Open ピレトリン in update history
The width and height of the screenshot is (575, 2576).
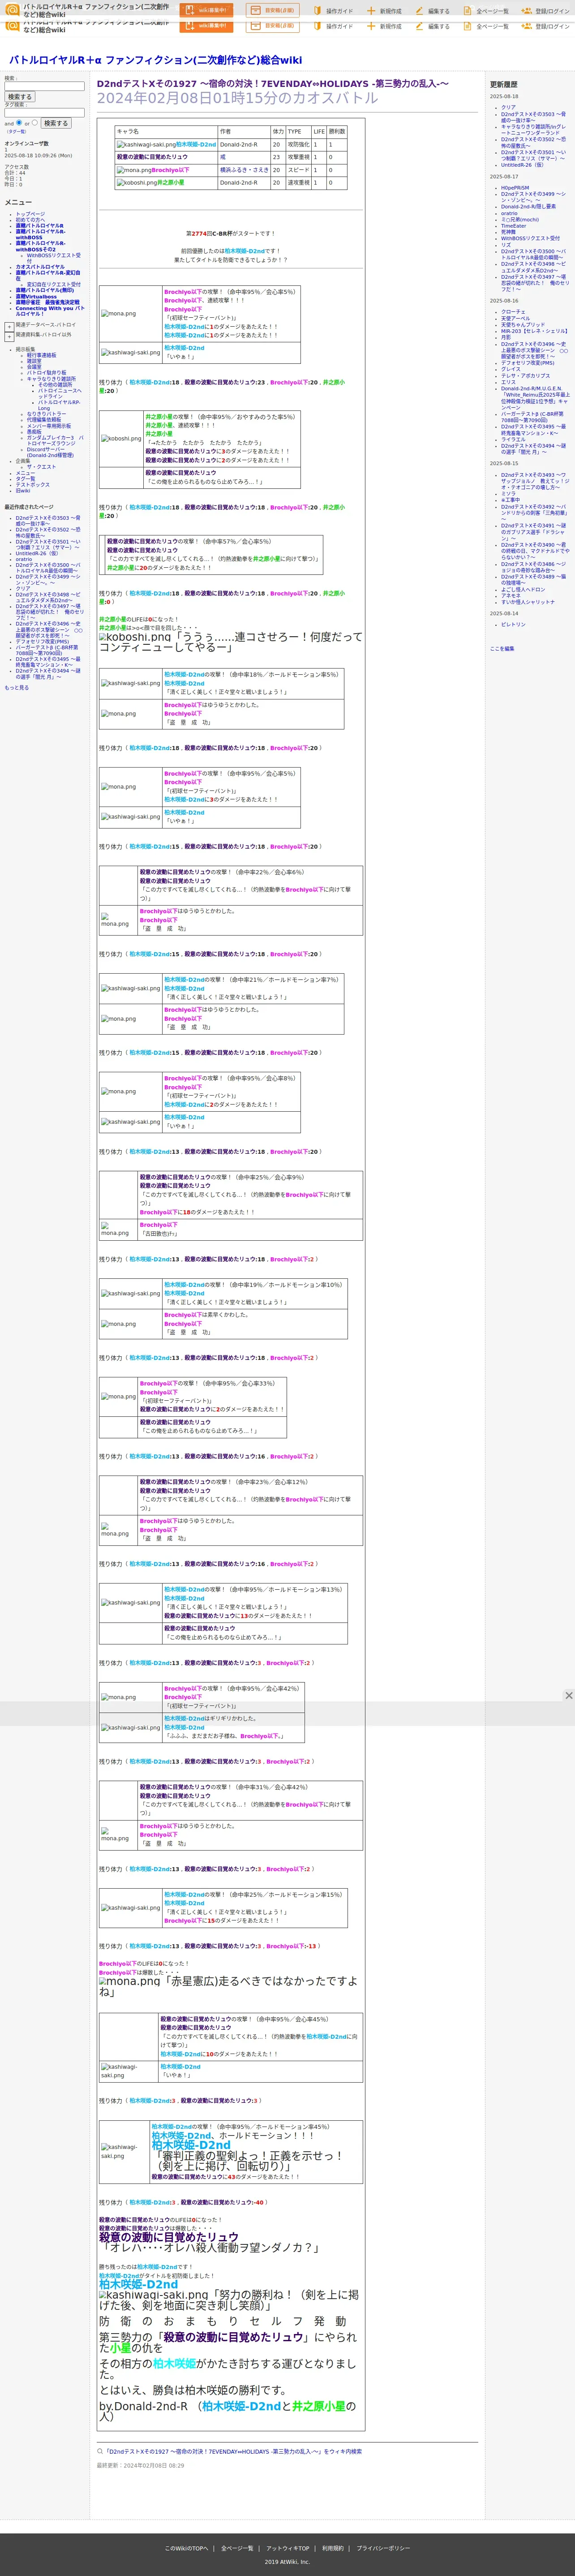513,625
